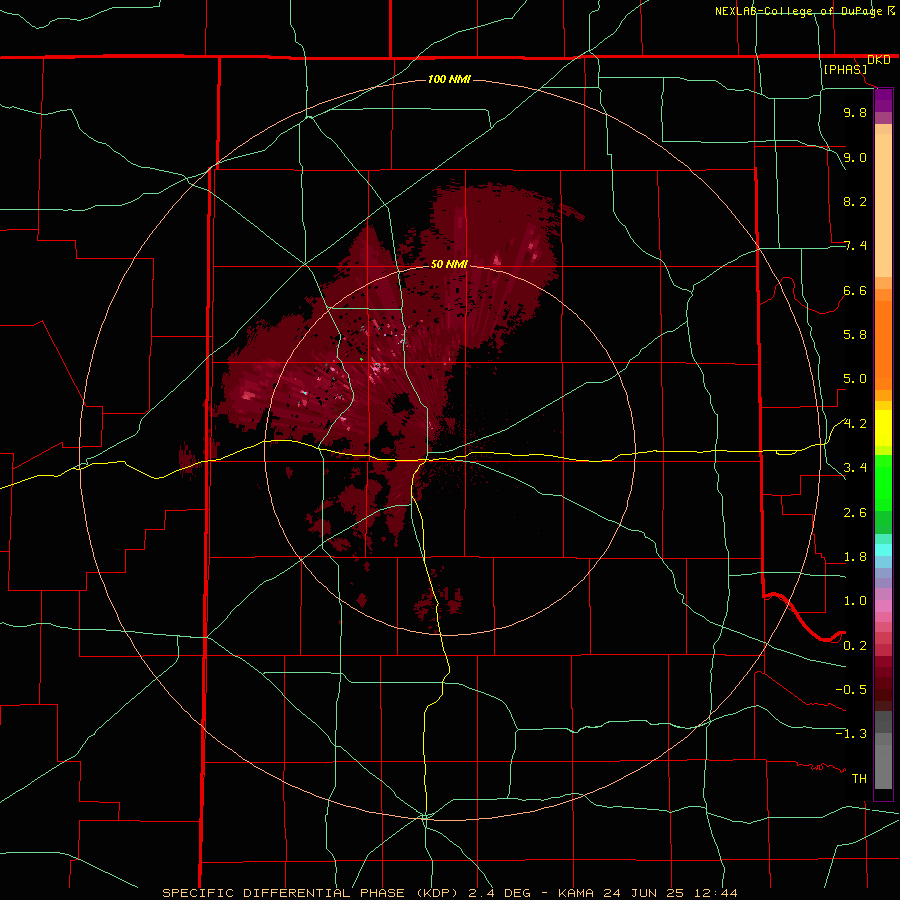Click the 5.0 legend value
This screenshot has height=900, width=900.
pyautogui.click(x=855, y=379)
